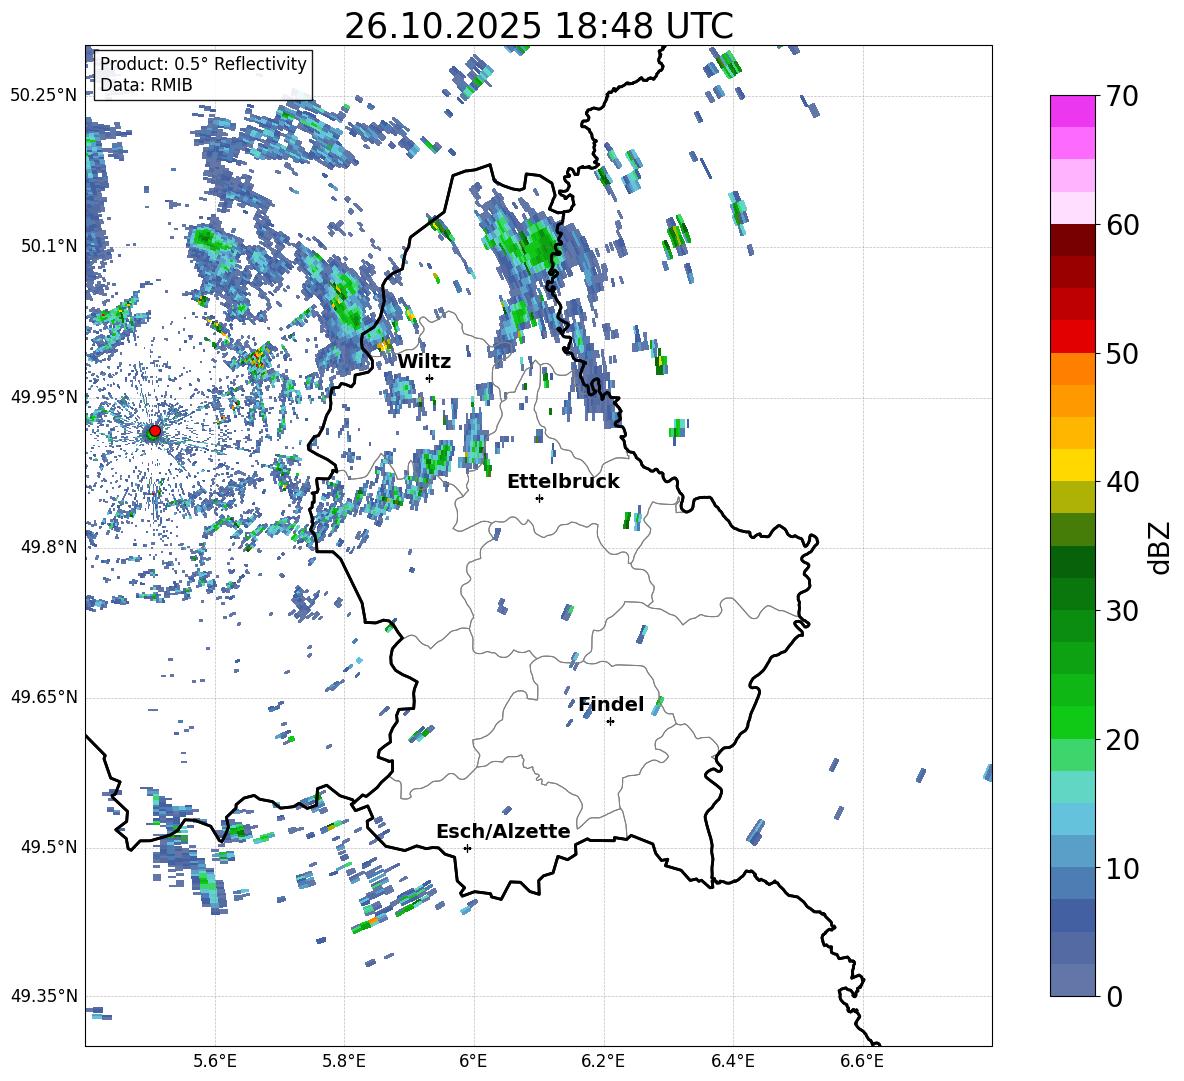Click the dBZ colorbar axis label
The image size is (1184, 1081).
click(x=1160, y=547)
